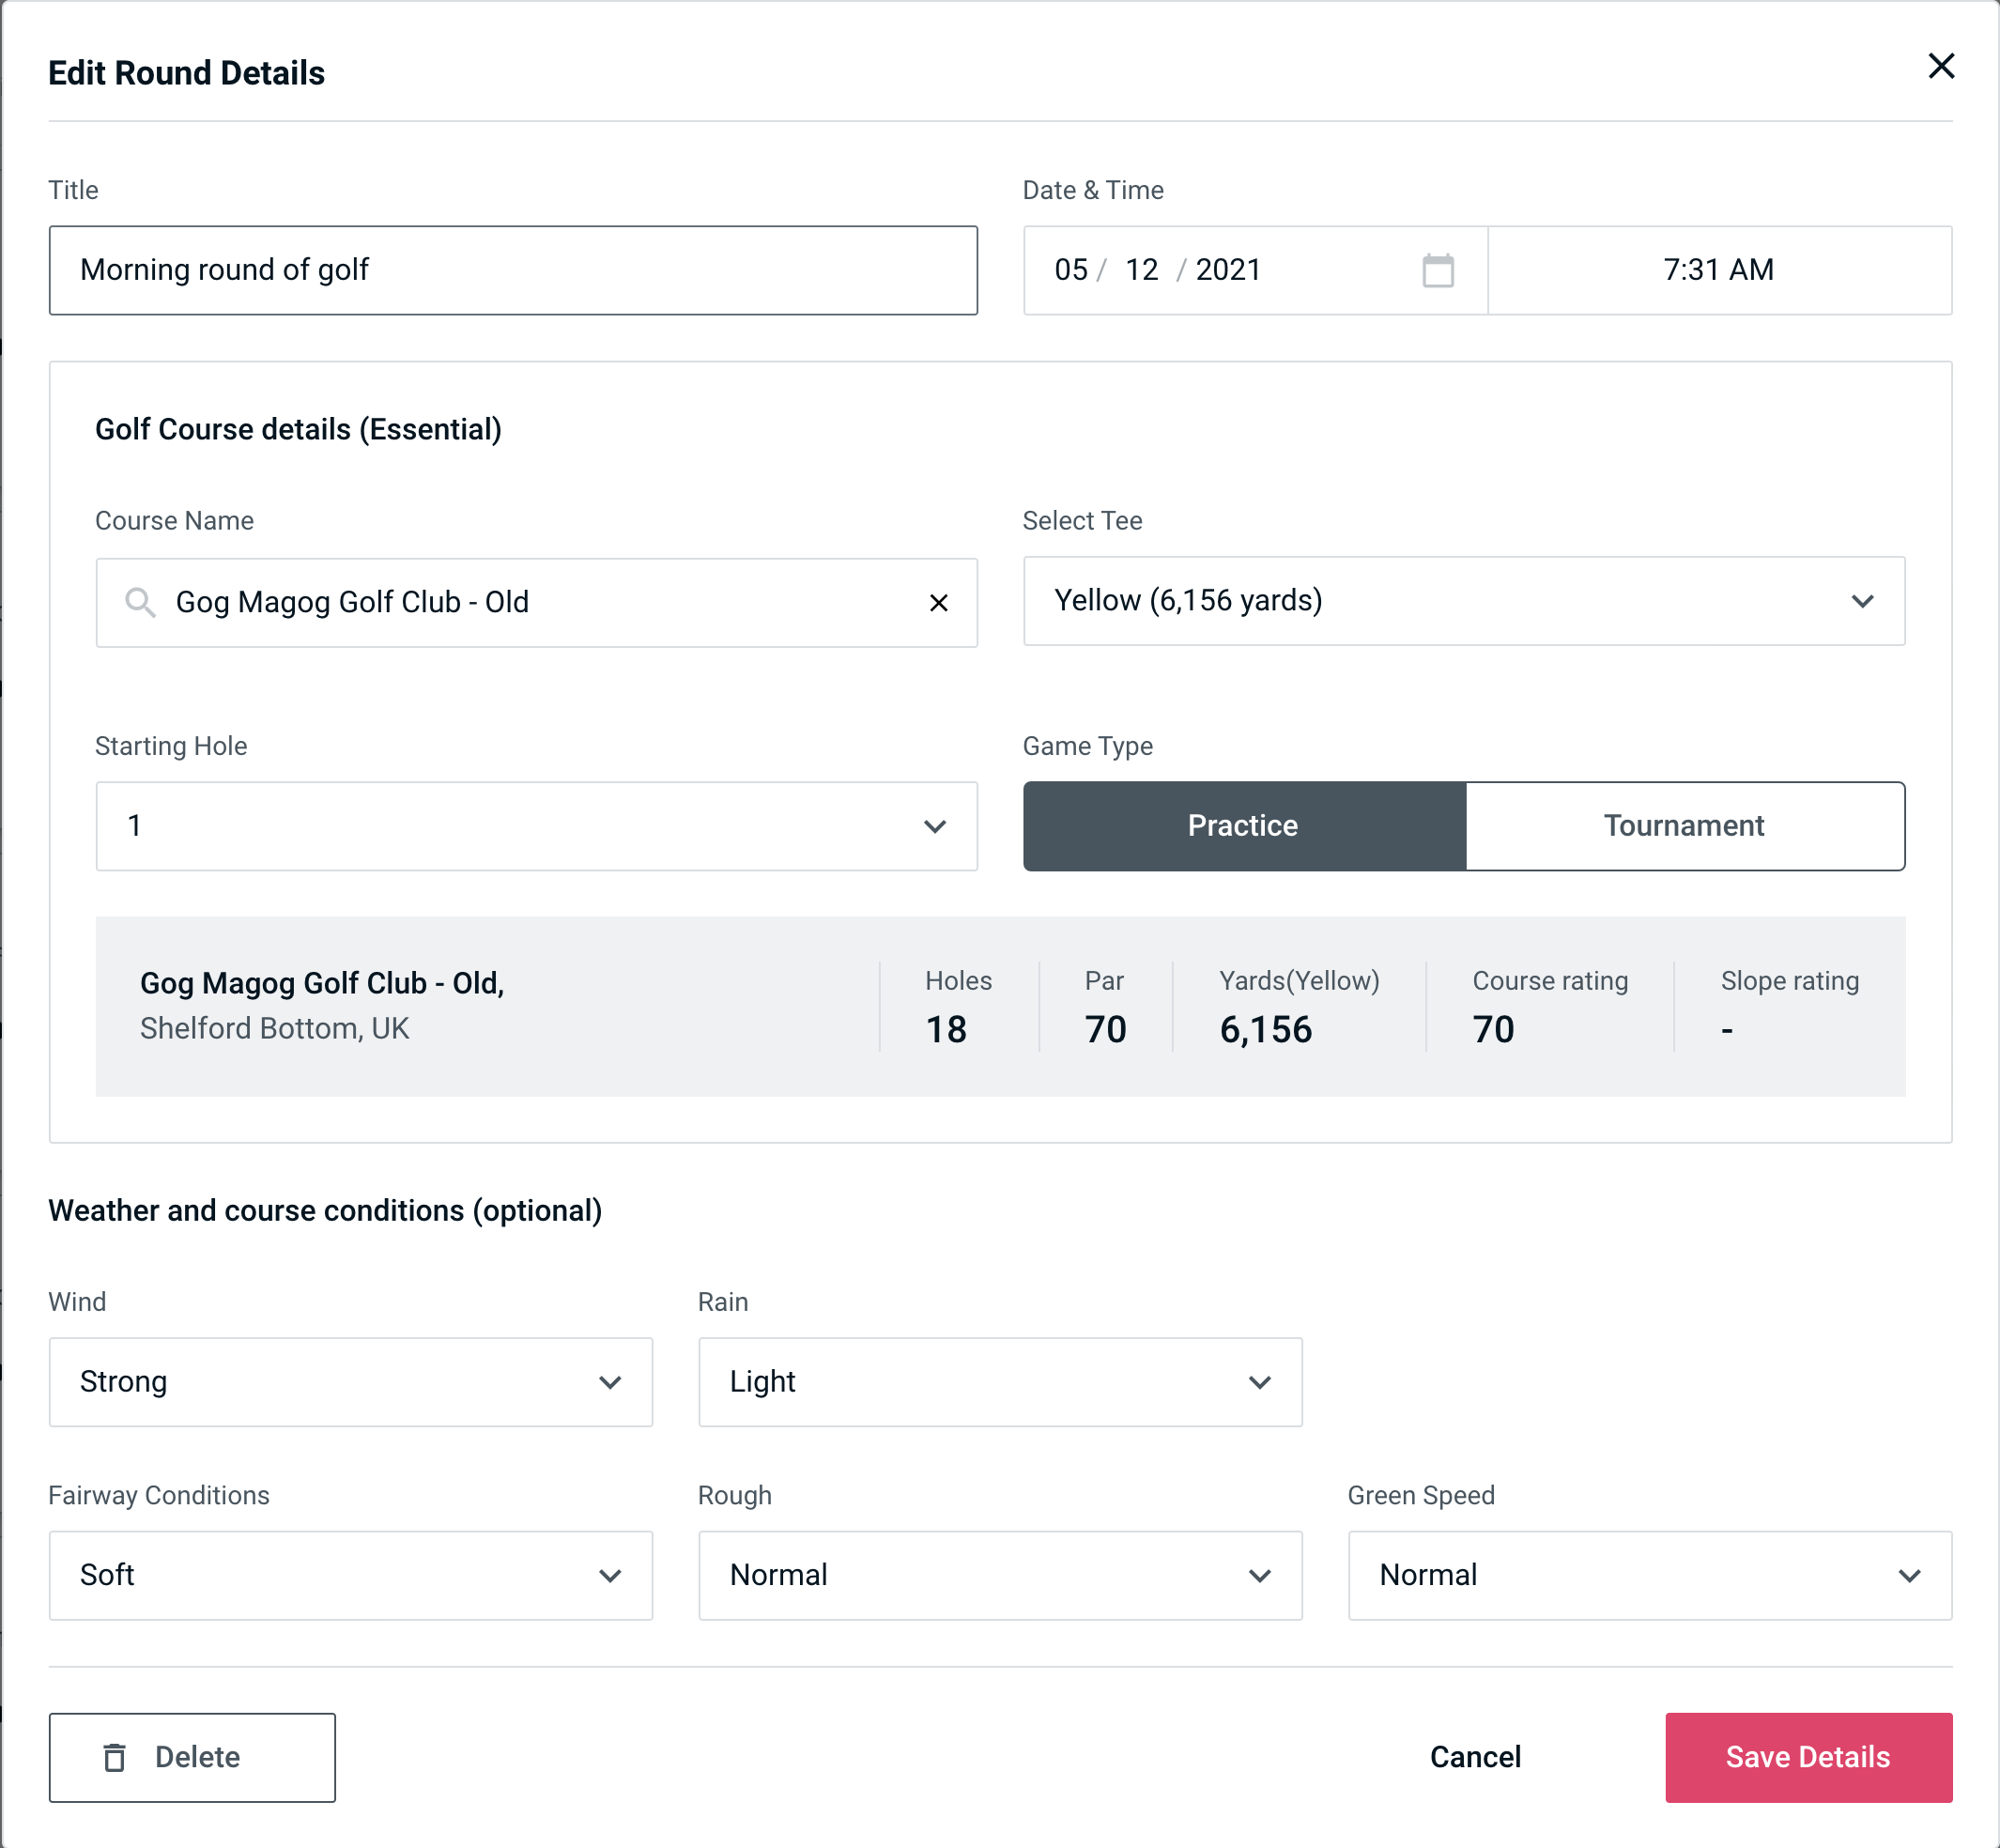Viewport: 2000px width, 1848px height.
Task: Click the calendar icon next to date field
Action: [1436, 270]
